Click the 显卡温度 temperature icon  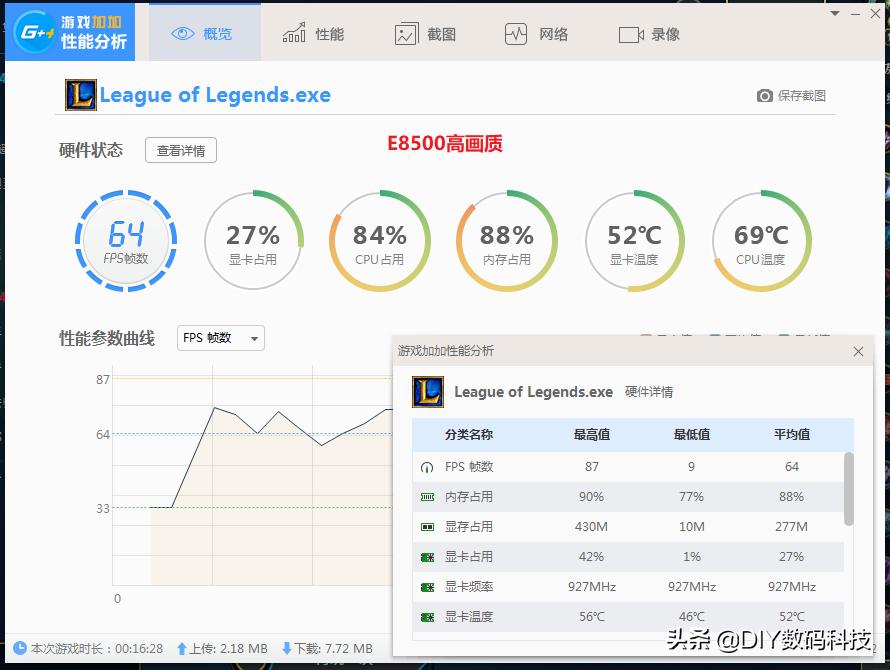(x=426, y=617)
